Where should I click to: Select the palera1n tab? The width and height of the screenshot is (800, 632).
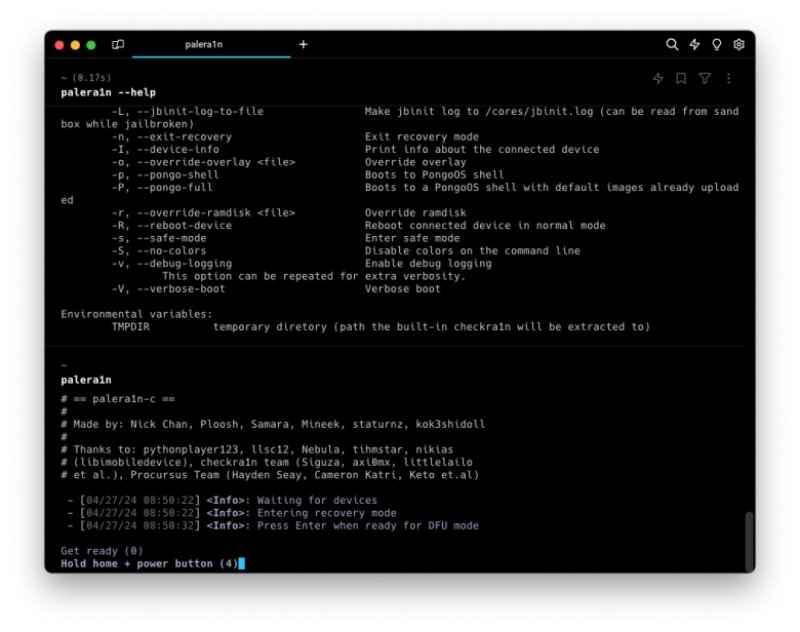click(x=211, y=44)
